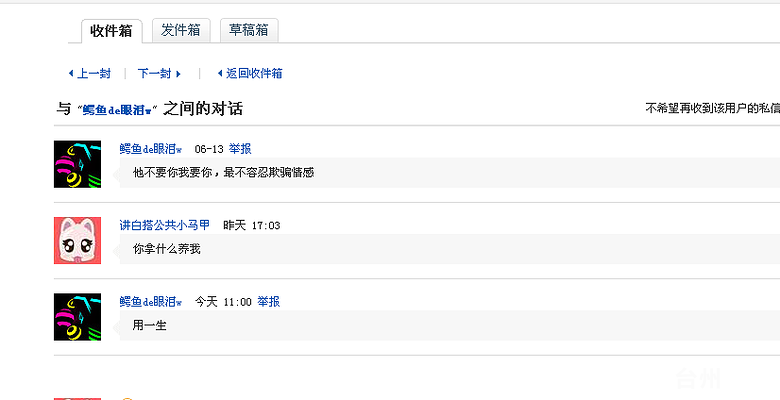Click the left arrow before 上一封
The width and height of the screenshot is (780, 400).
coord(71,73)
